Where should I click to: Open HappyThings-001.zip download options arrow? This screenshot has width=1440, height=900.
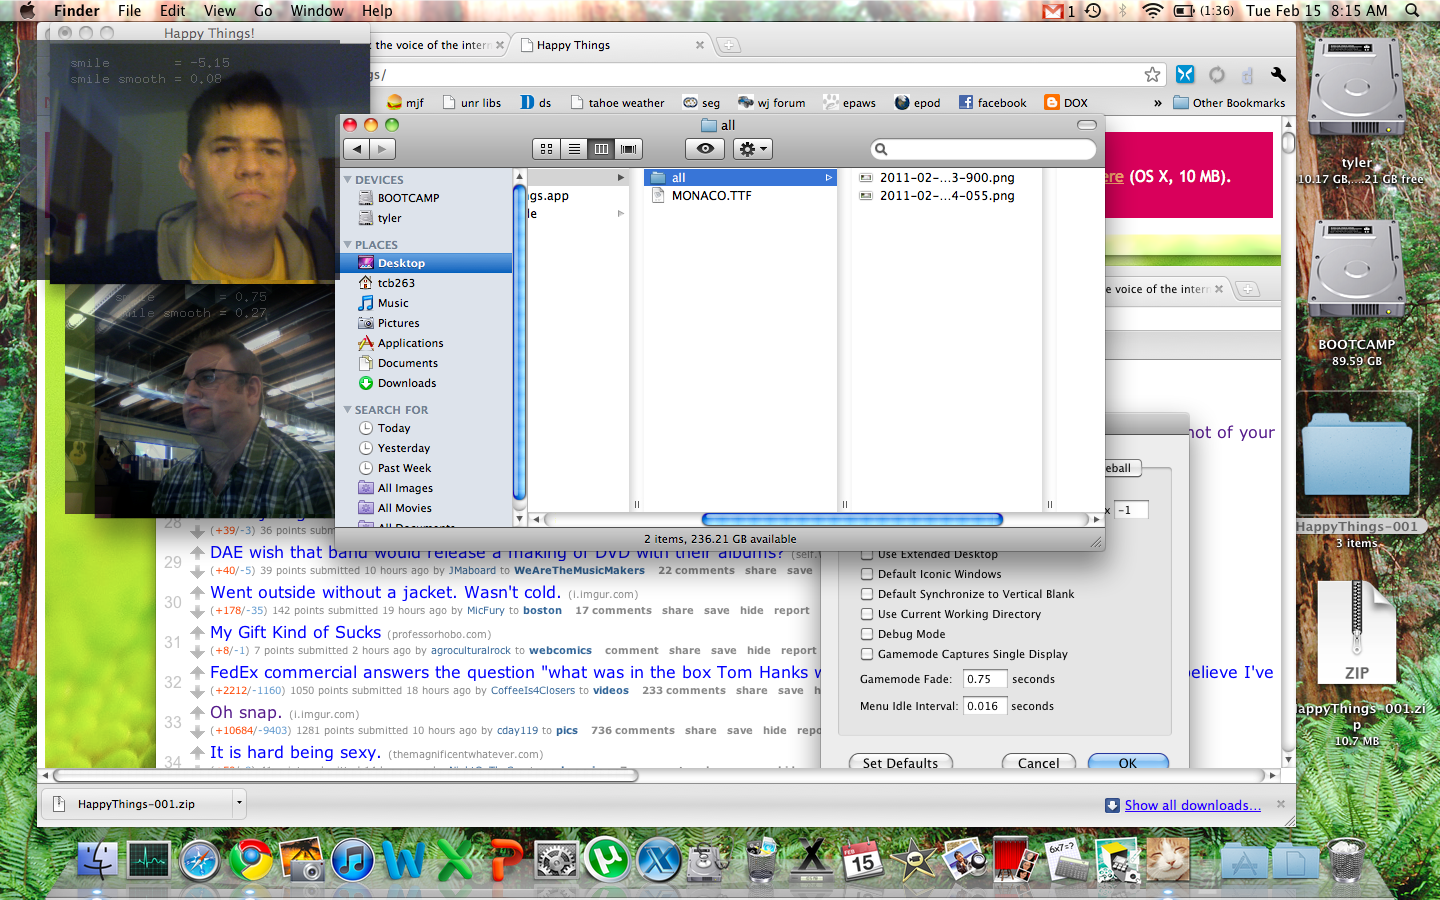point(239,803)
